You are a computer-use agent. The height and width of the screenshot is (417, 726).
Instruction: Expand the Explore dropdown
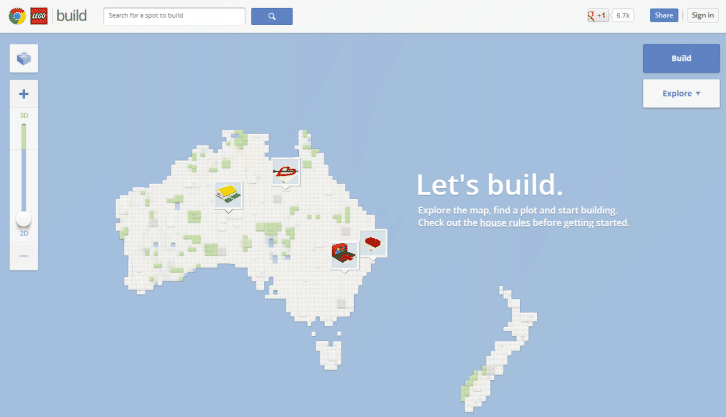coord(681,93)
